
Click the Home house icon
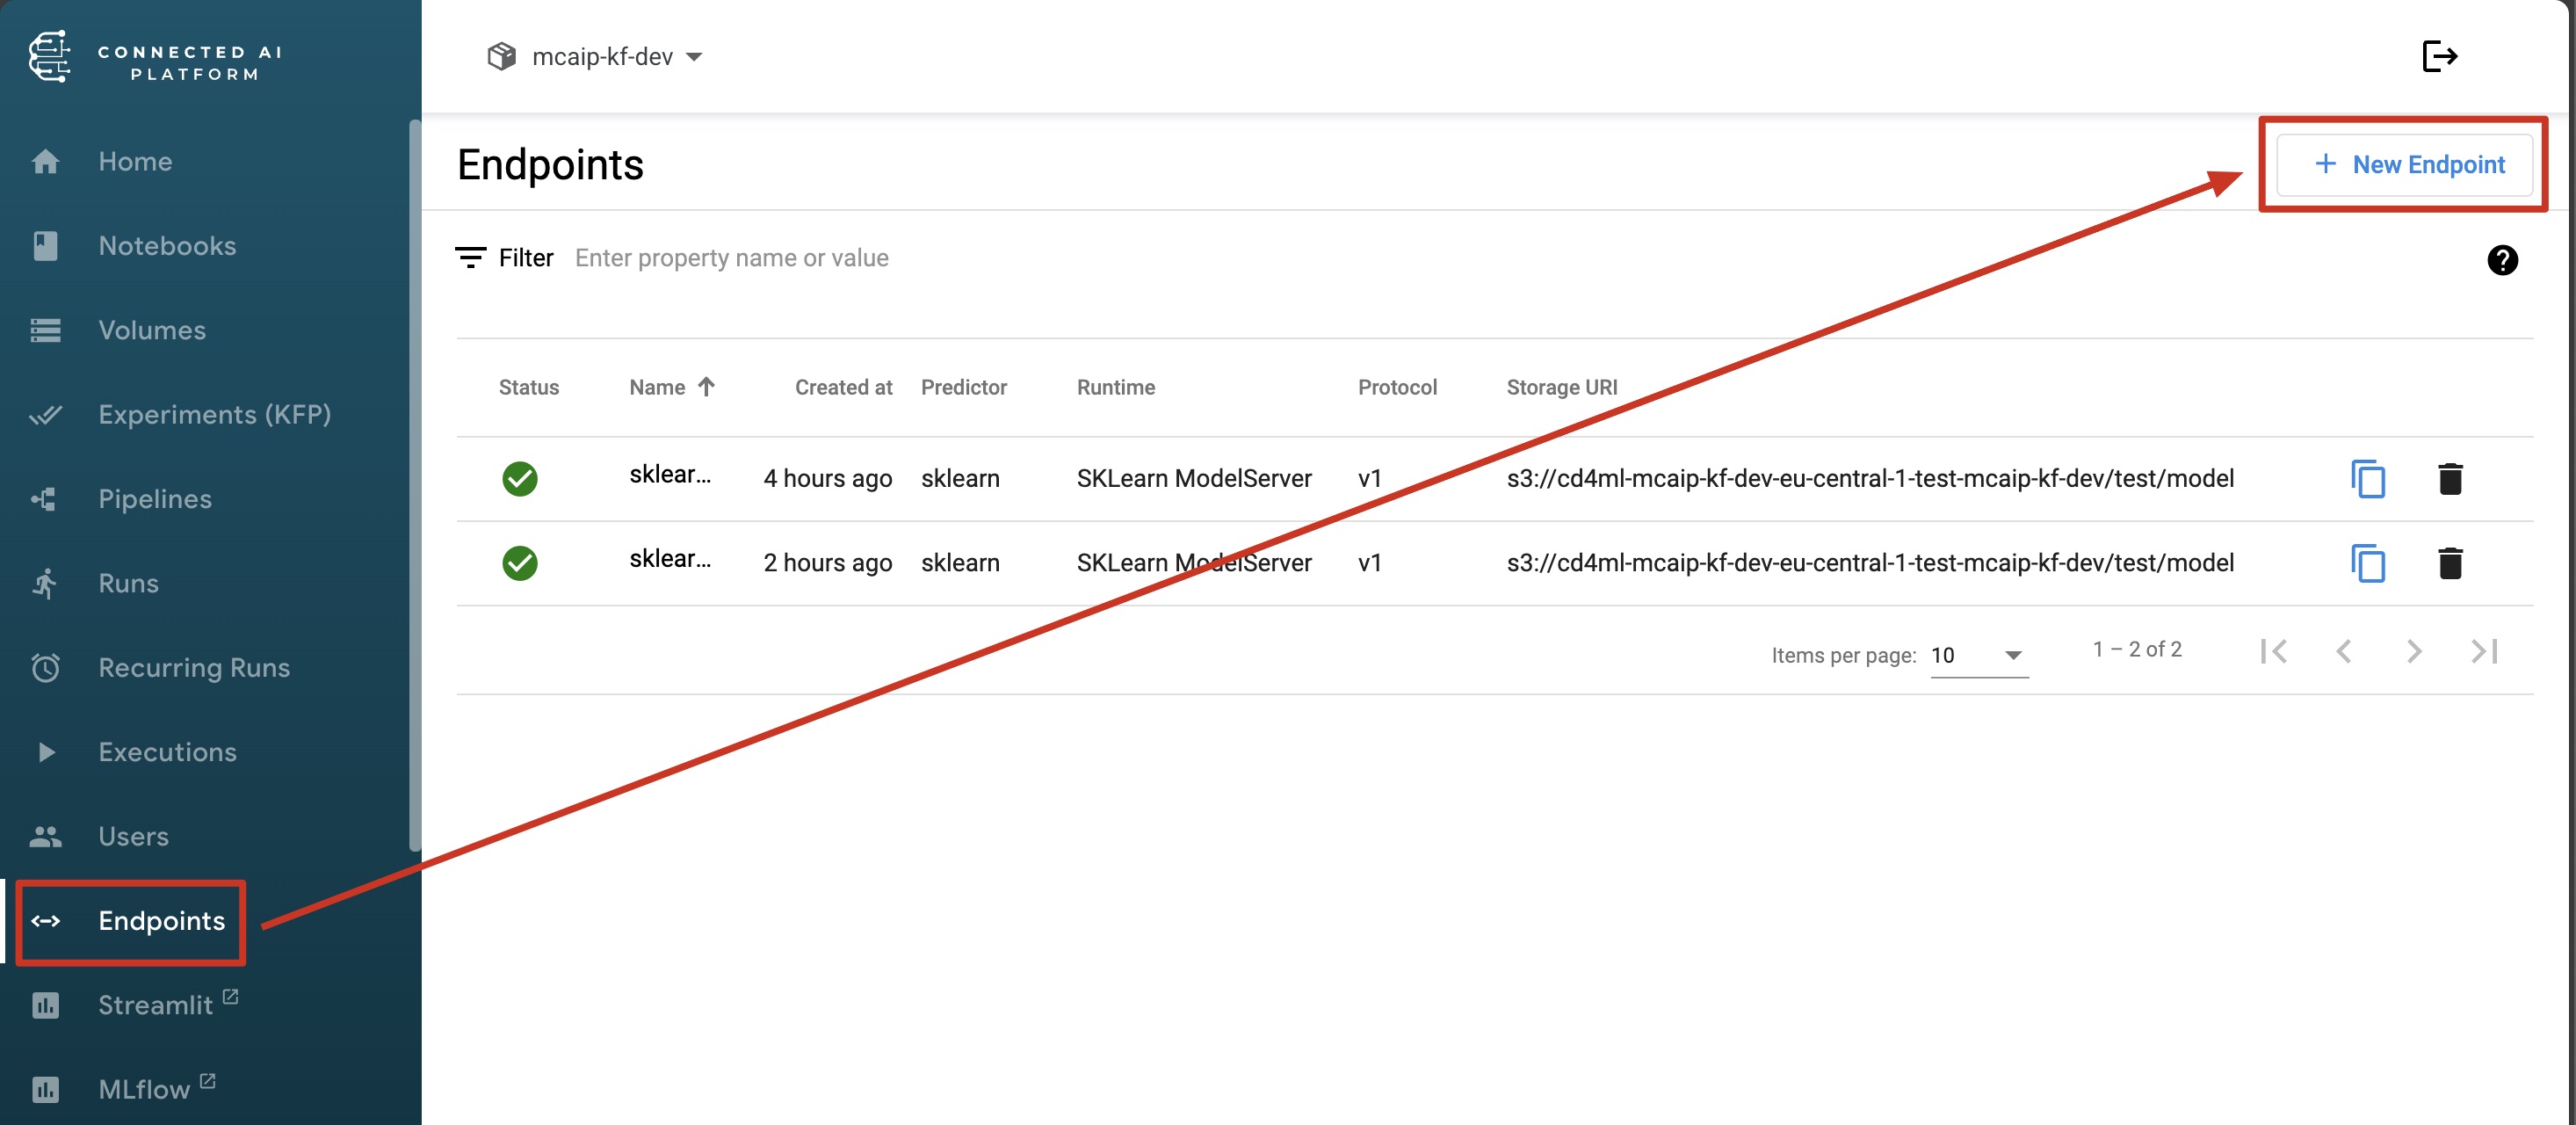pos(45,161)
